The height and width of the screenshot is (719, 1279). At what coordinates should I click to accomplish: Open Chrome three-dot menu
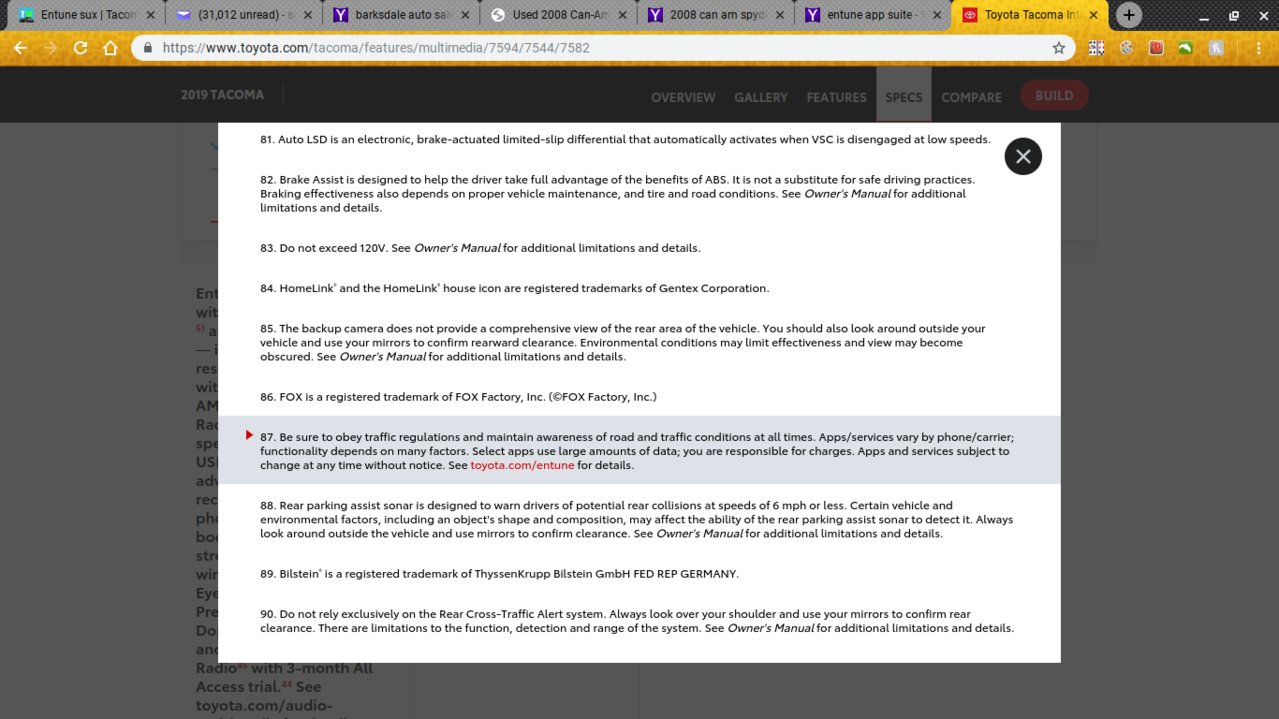[1258, 47]
